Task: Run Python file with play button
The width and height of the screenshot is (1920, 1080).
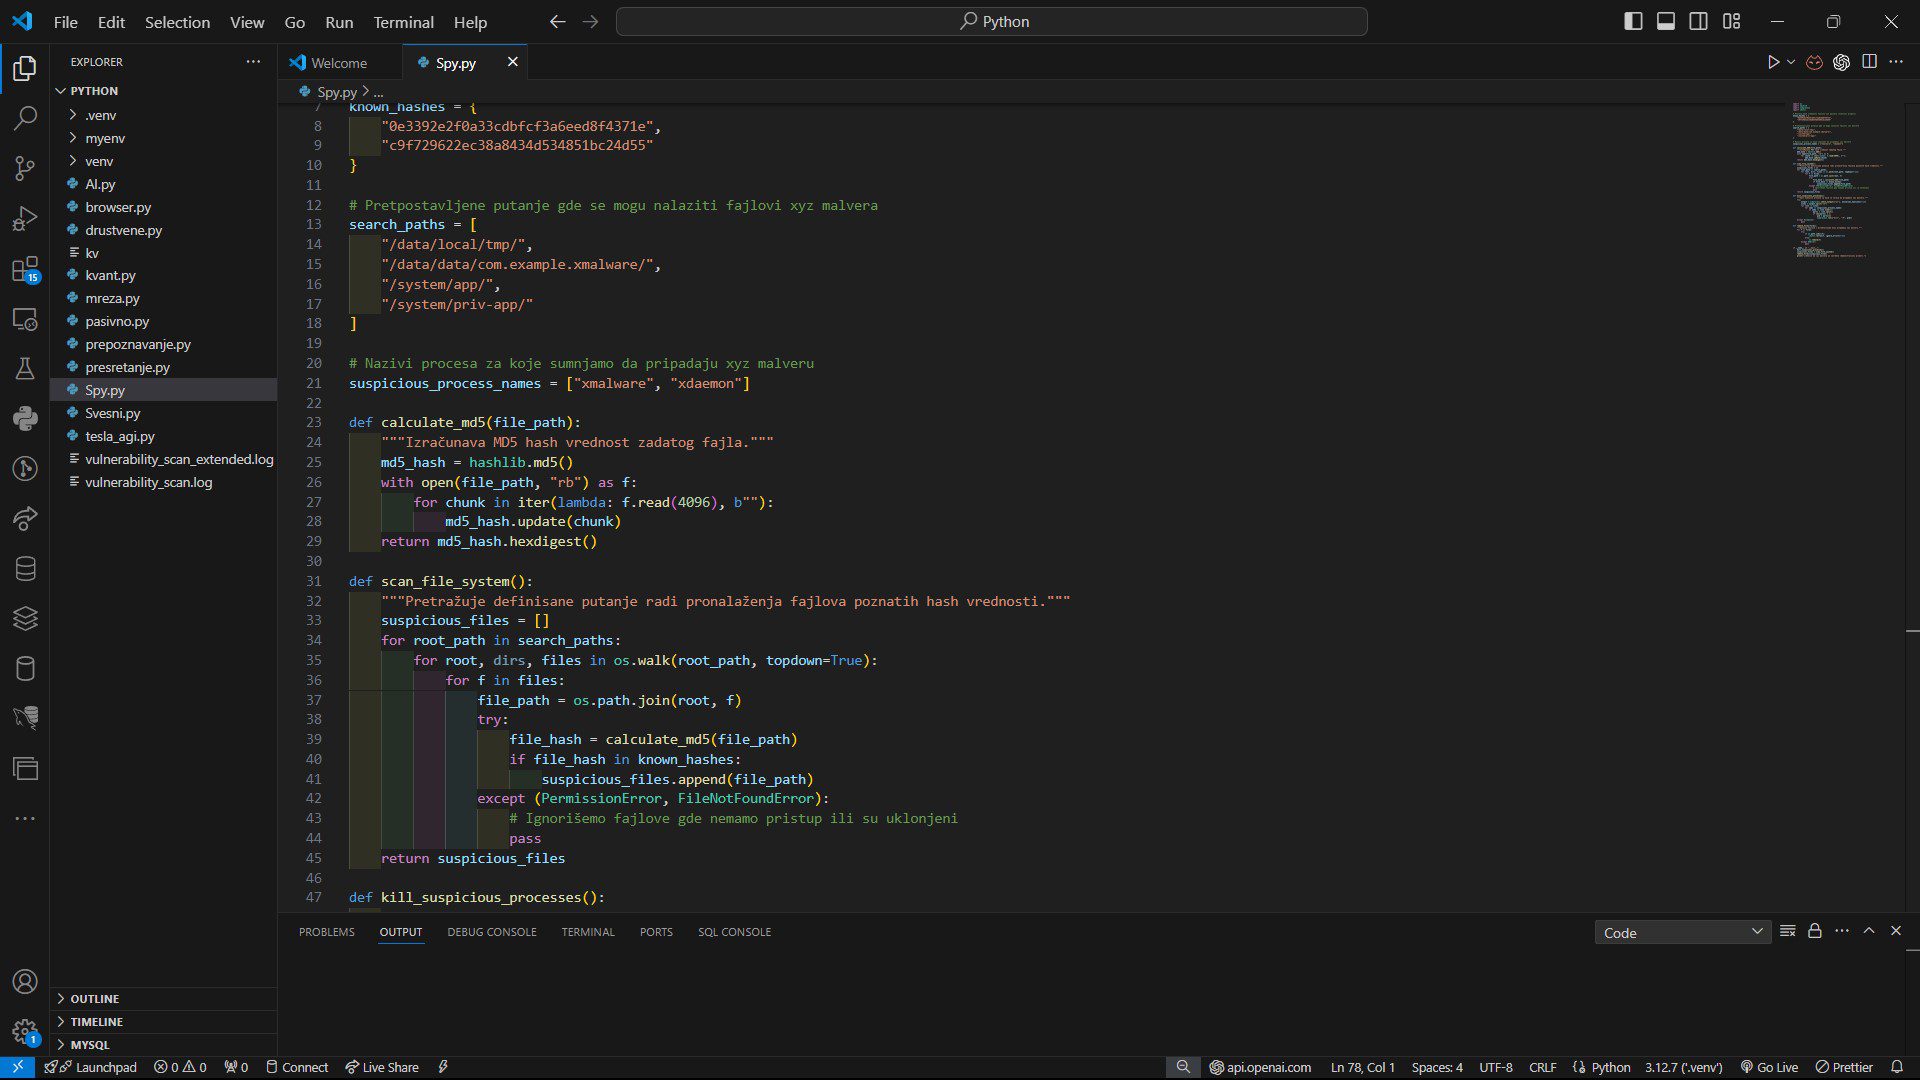Action: [x=1772, y=62]
